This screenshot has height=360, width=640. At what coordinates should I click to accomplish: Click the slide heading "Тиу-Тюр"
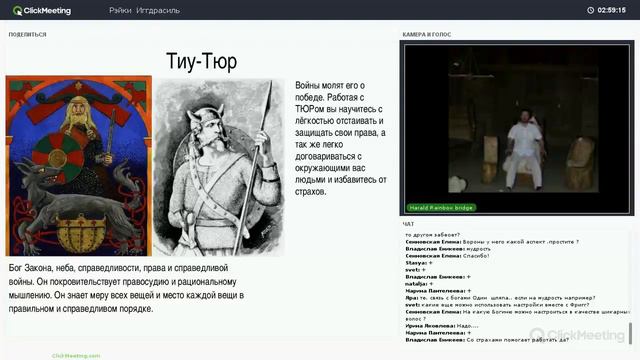[201, 62]
